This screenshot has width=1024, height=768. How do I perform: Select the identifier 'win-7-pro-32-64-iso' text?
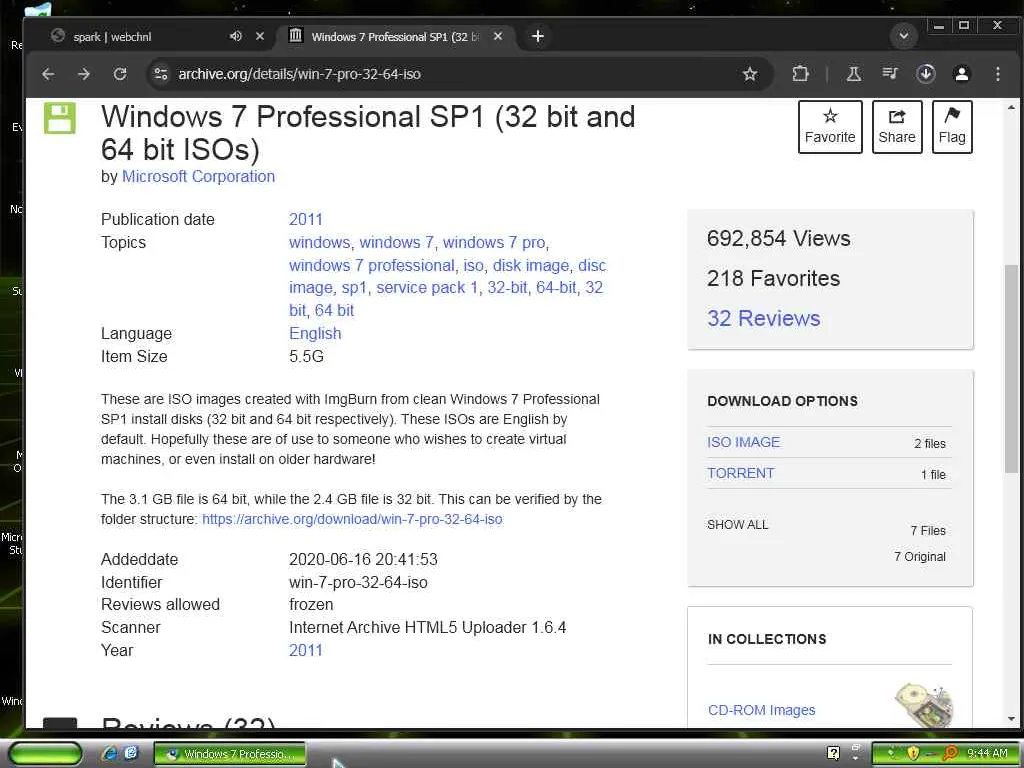click(358, 582)
